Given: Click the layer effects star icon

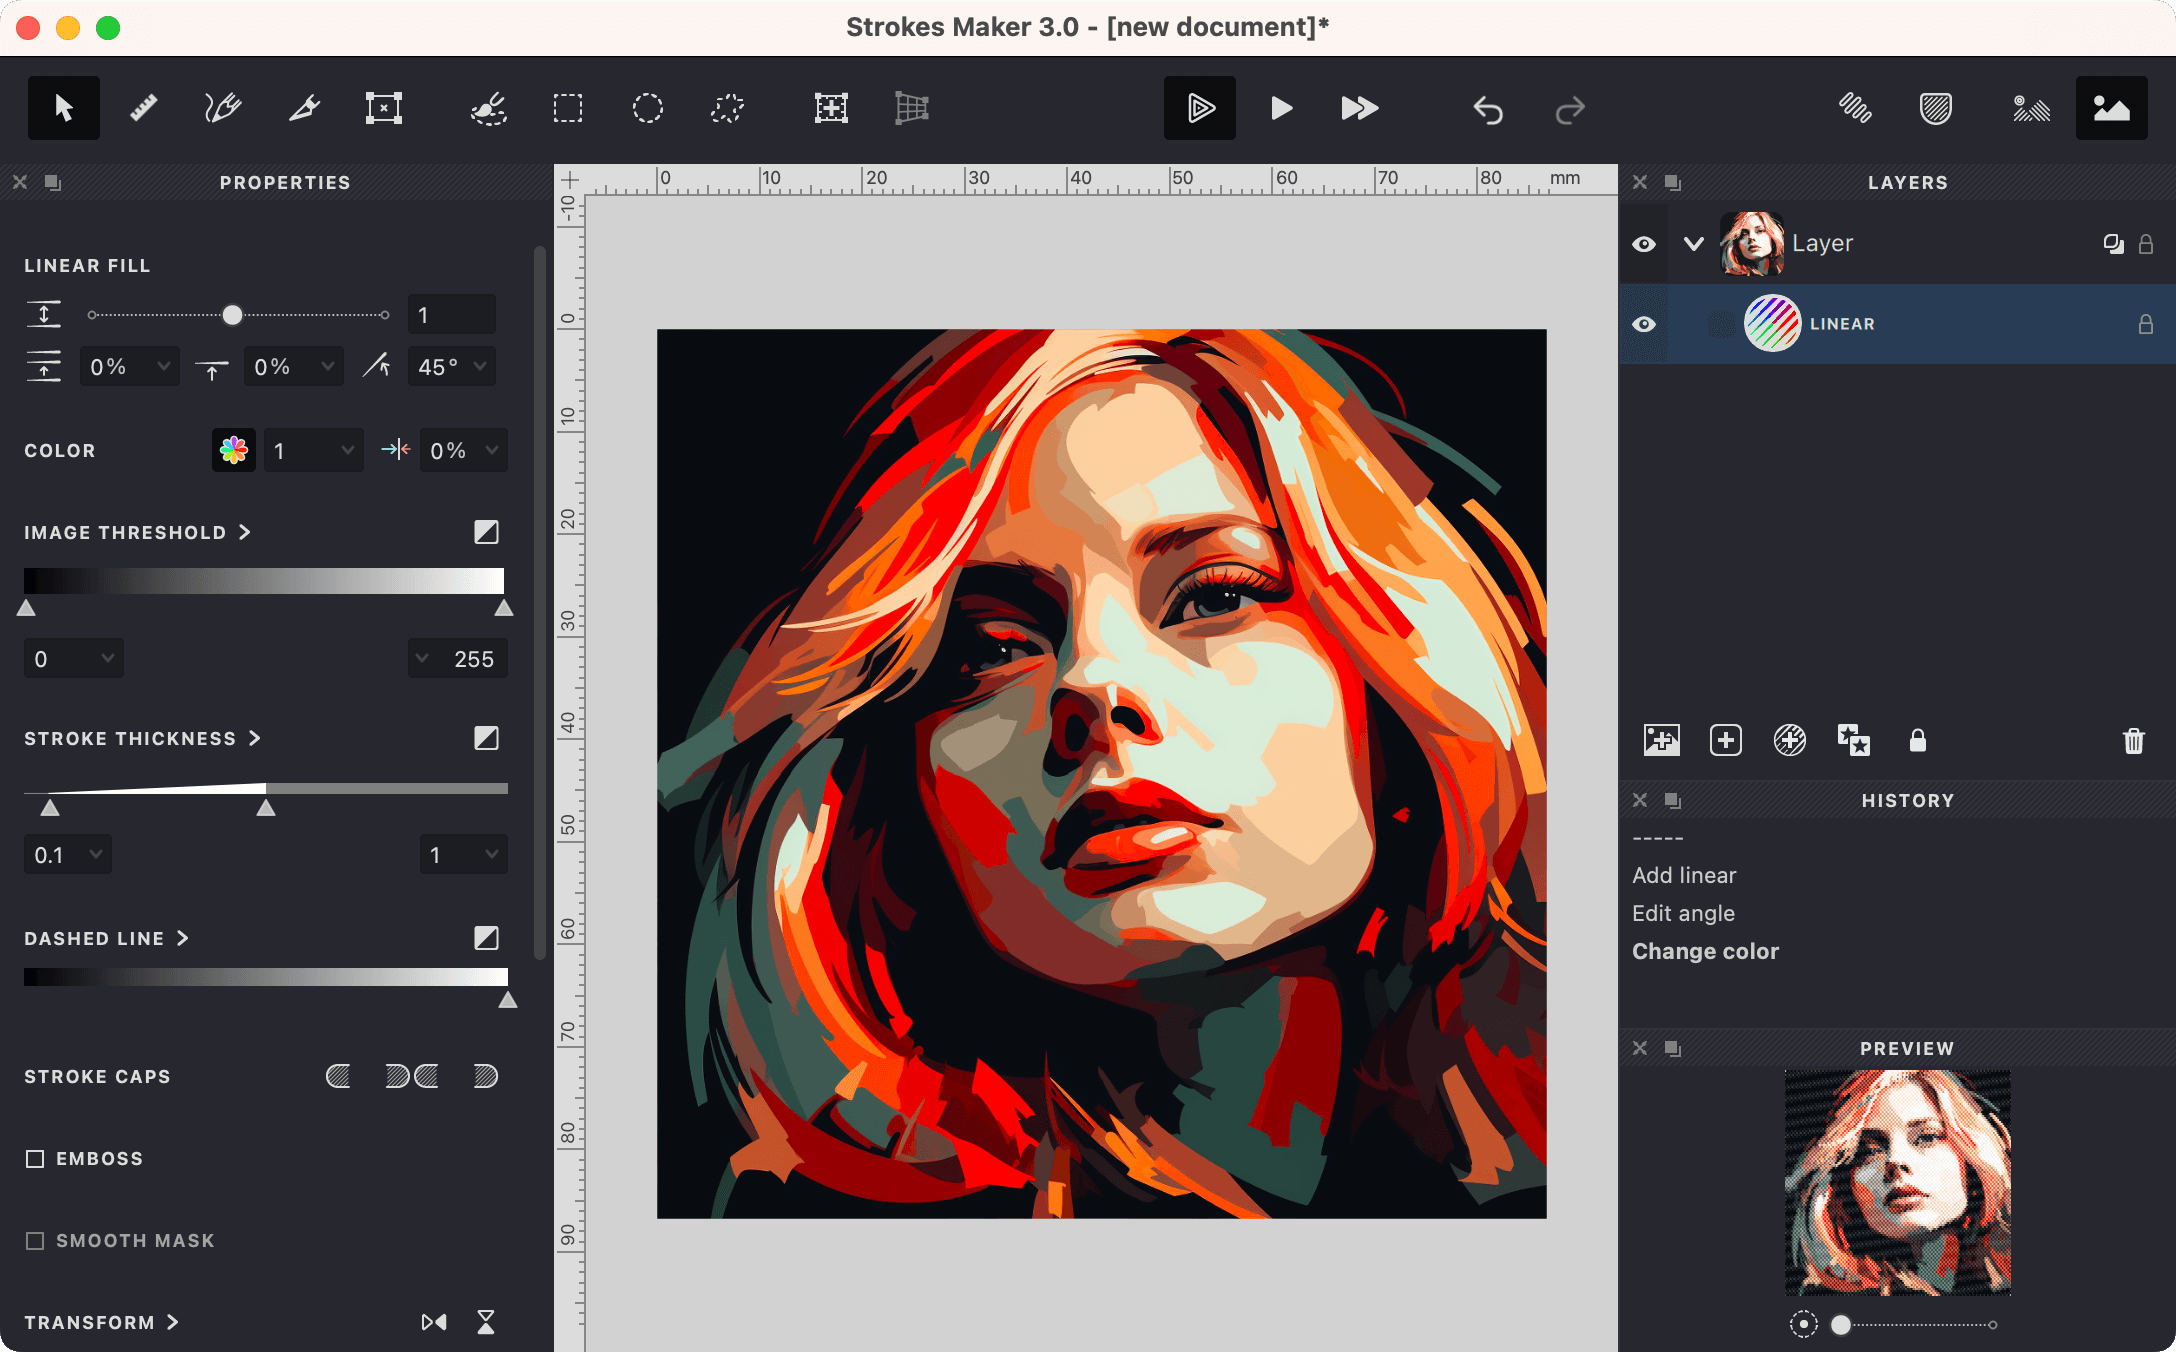Looking at the screenshot, I should coord(1854,740).
